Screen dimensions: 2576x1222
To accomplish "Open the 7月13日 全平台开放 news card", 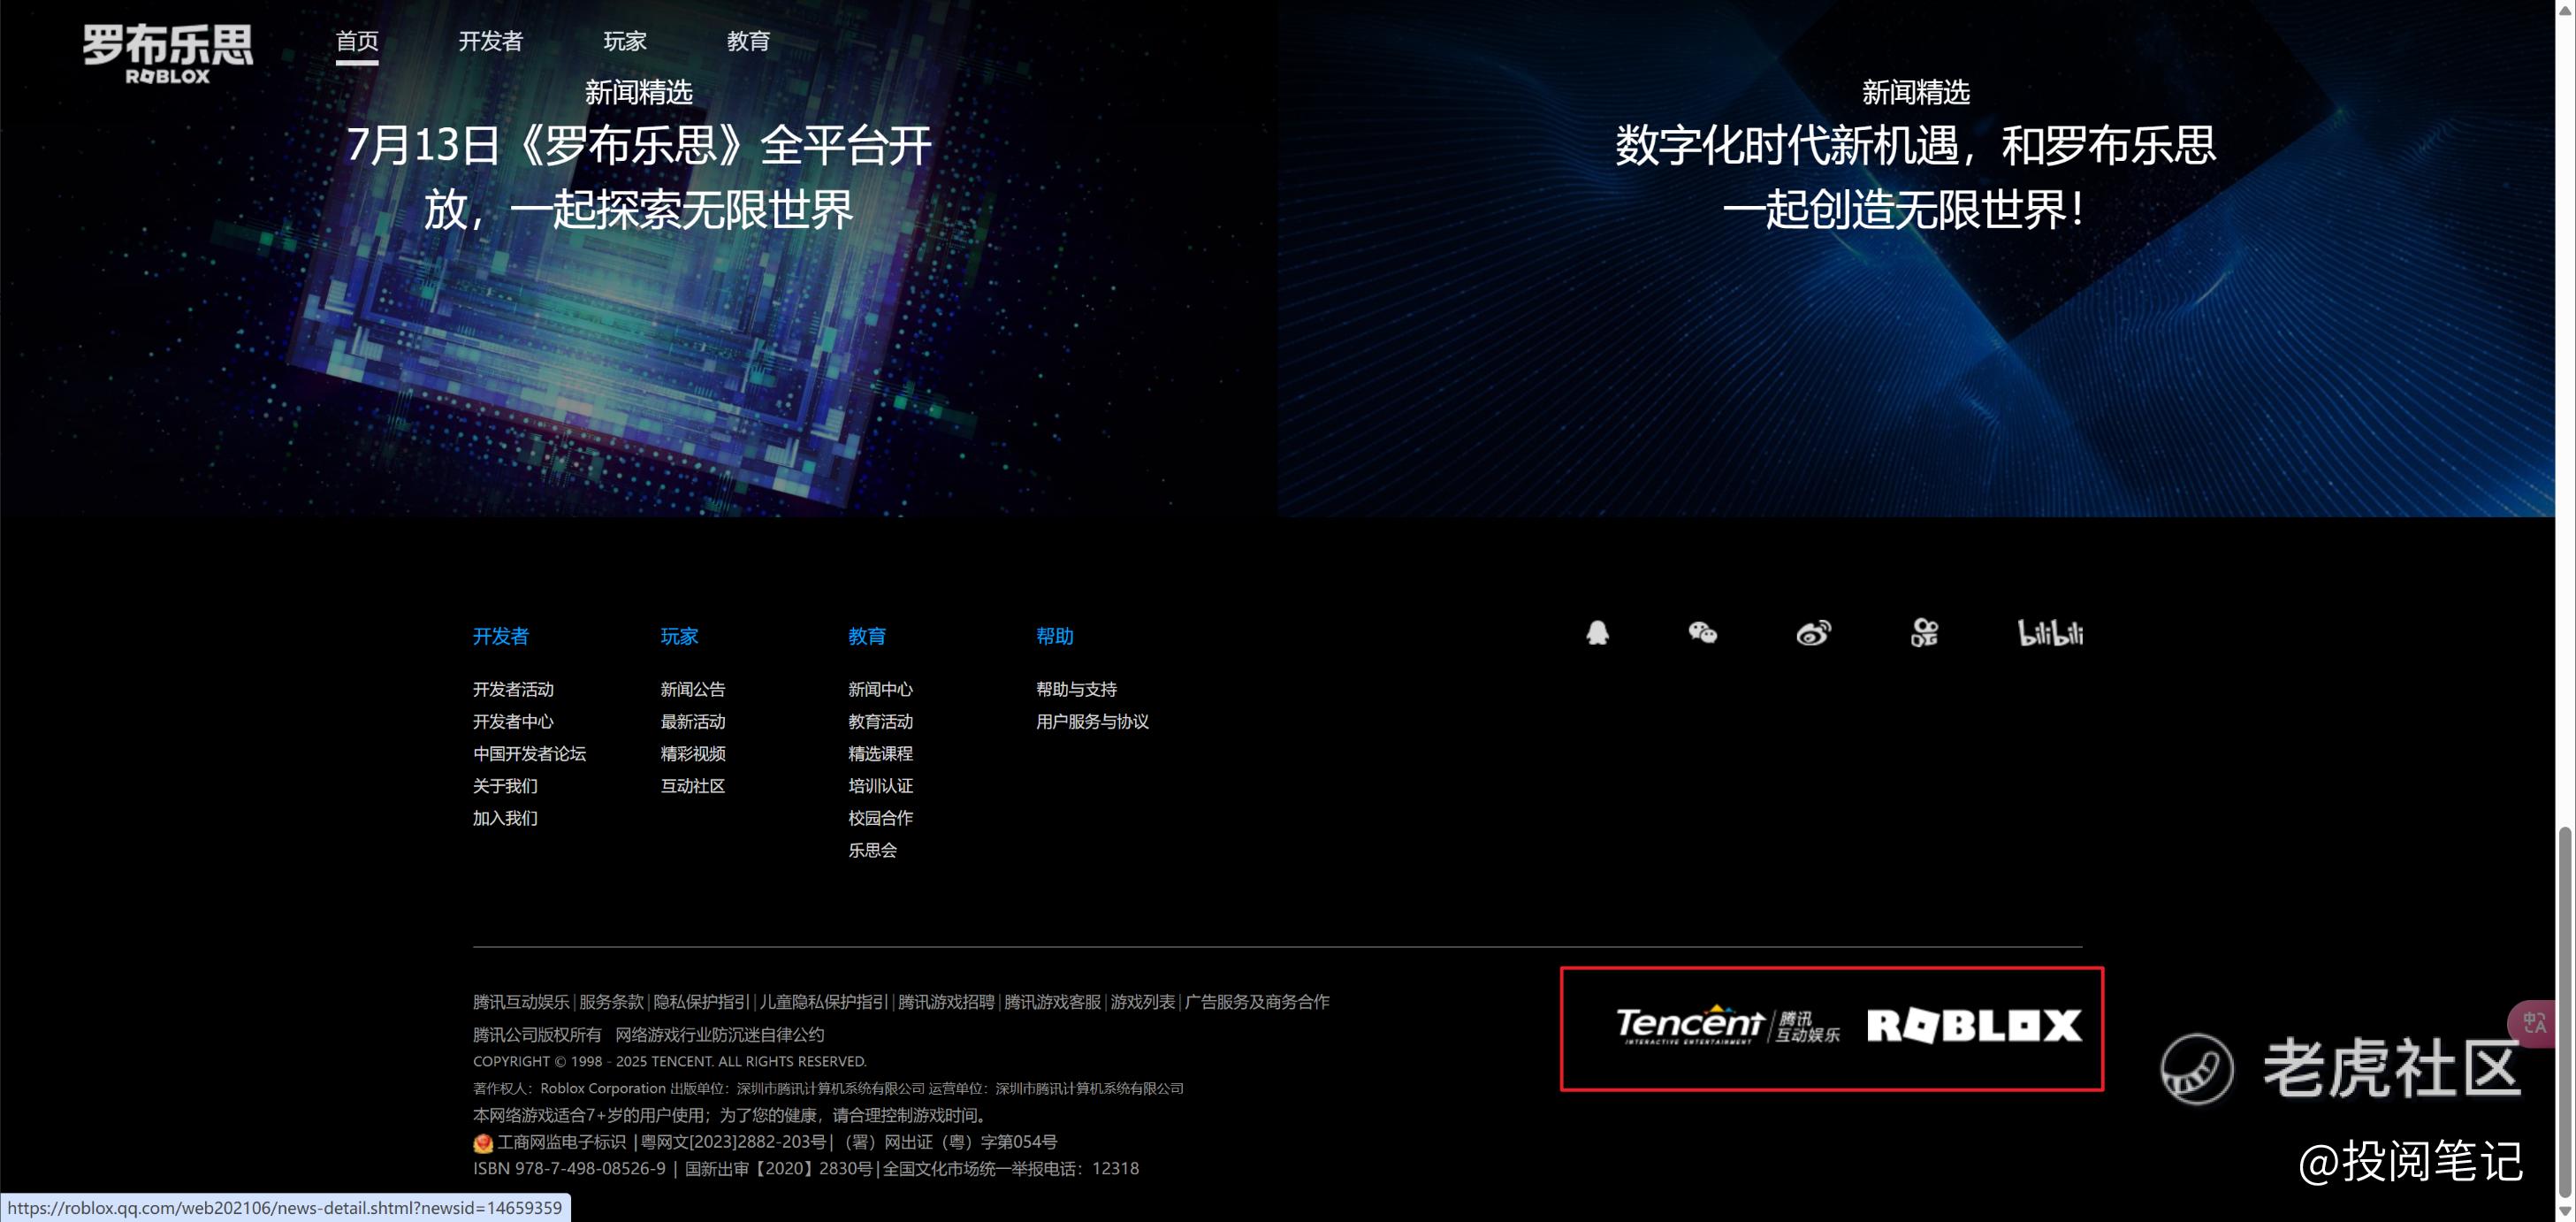I will point(638,259).
